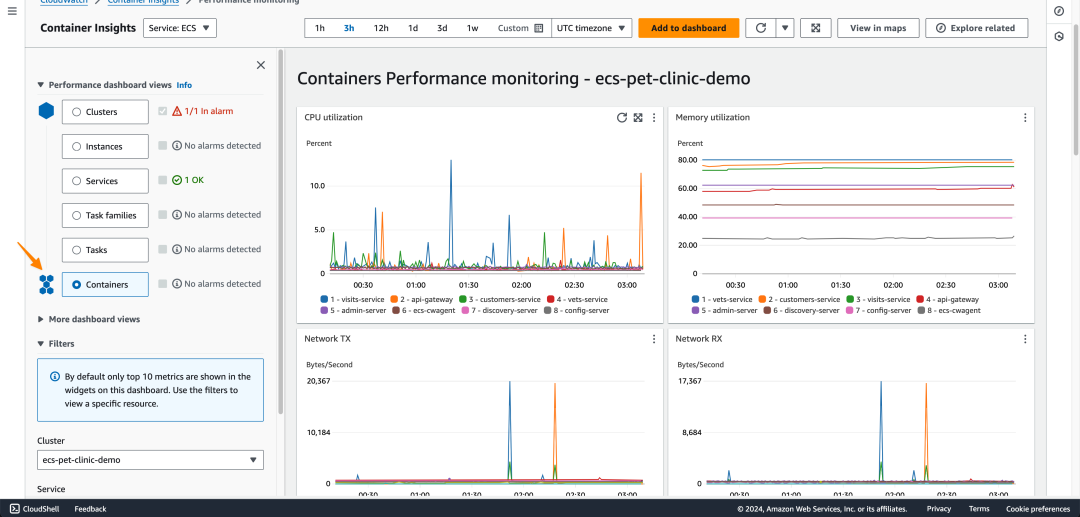Viewport: 1080px width, 517px height.
Task: Click the Containers hexagon cluster icon
Action: tap(46, 284)
